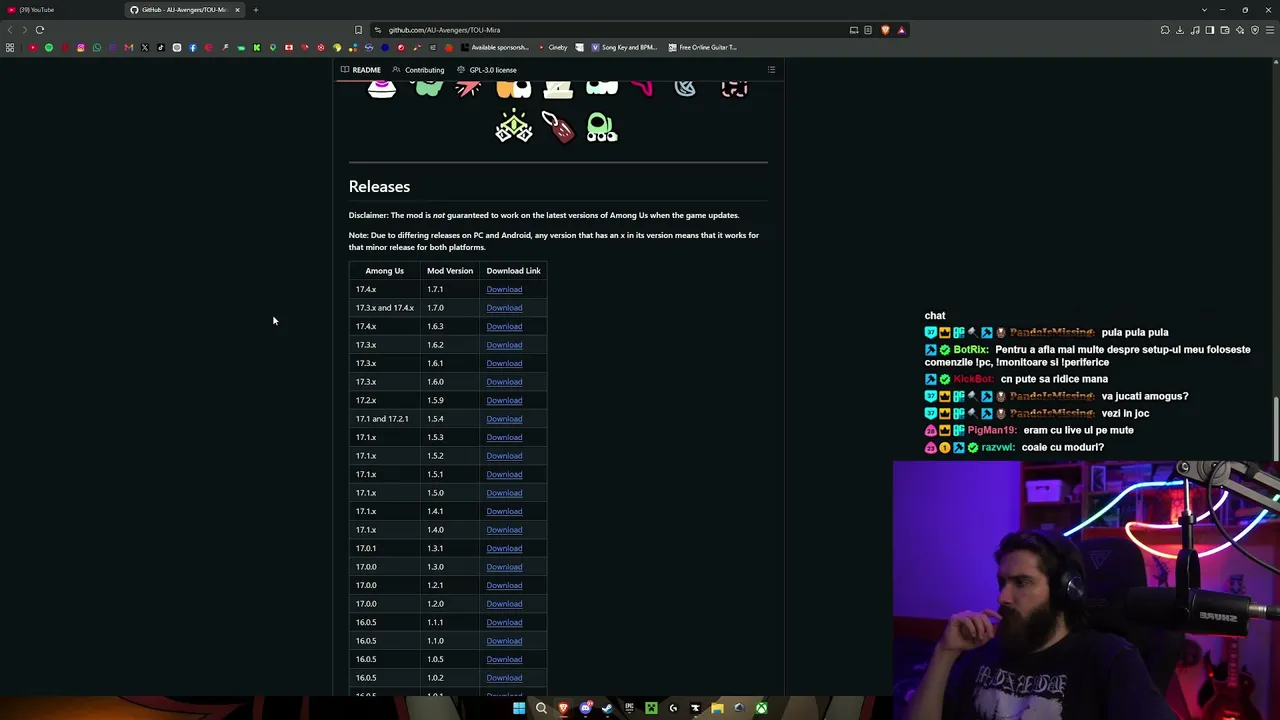Image resolution: width=1280 pixels, height=720 pixels.
Task: Open reader mode icon in address bar
Action: coord(868,30)
